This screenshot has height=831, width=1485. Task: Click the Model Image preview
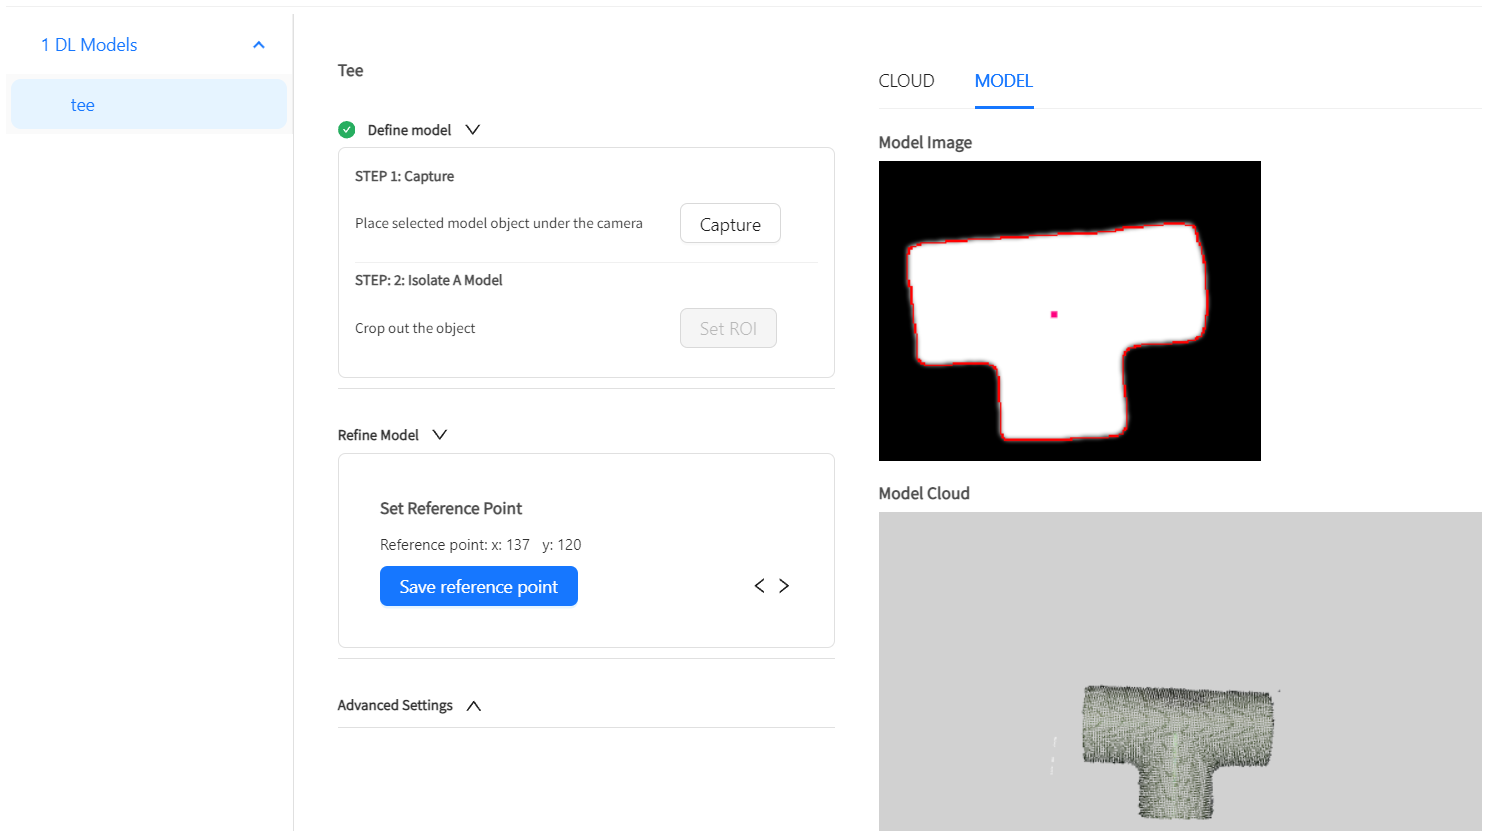click(1070, 311)
